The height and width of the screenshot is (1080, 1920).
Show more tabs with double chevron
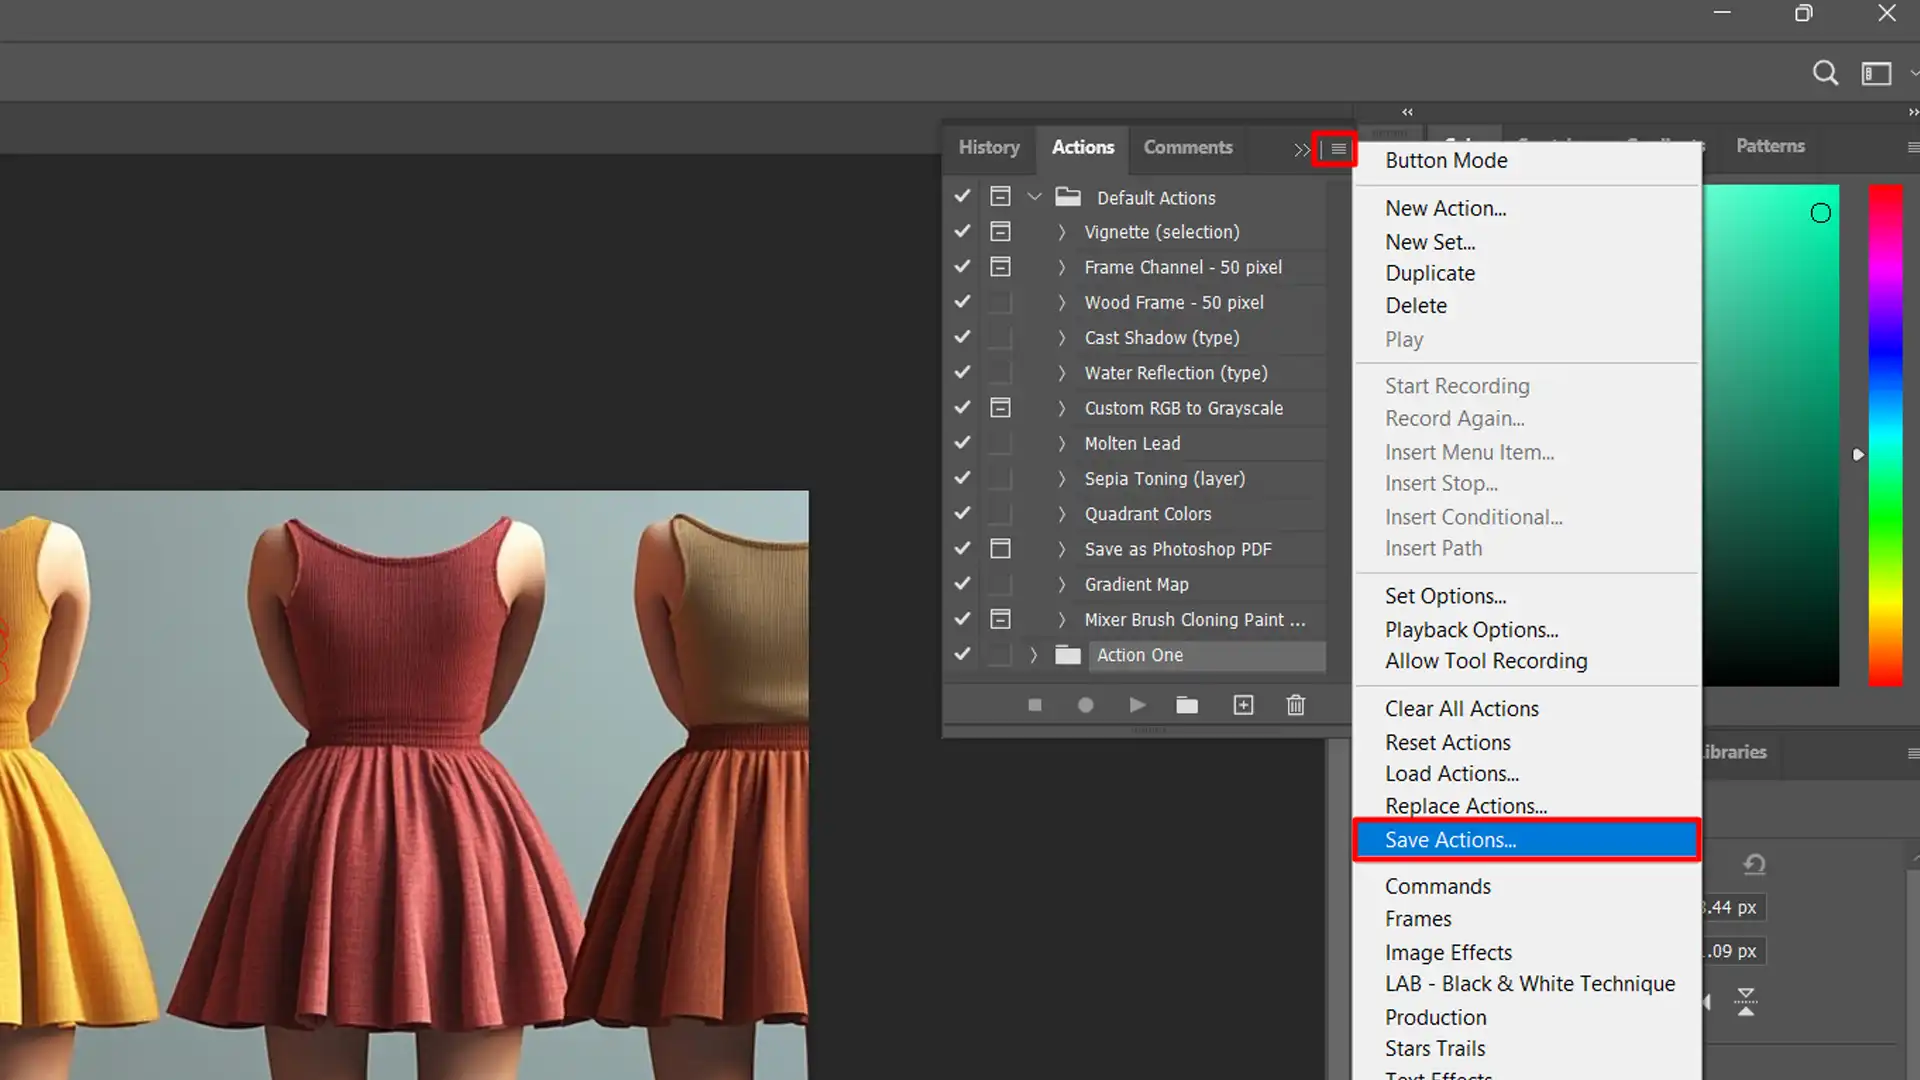[1301, 150]
